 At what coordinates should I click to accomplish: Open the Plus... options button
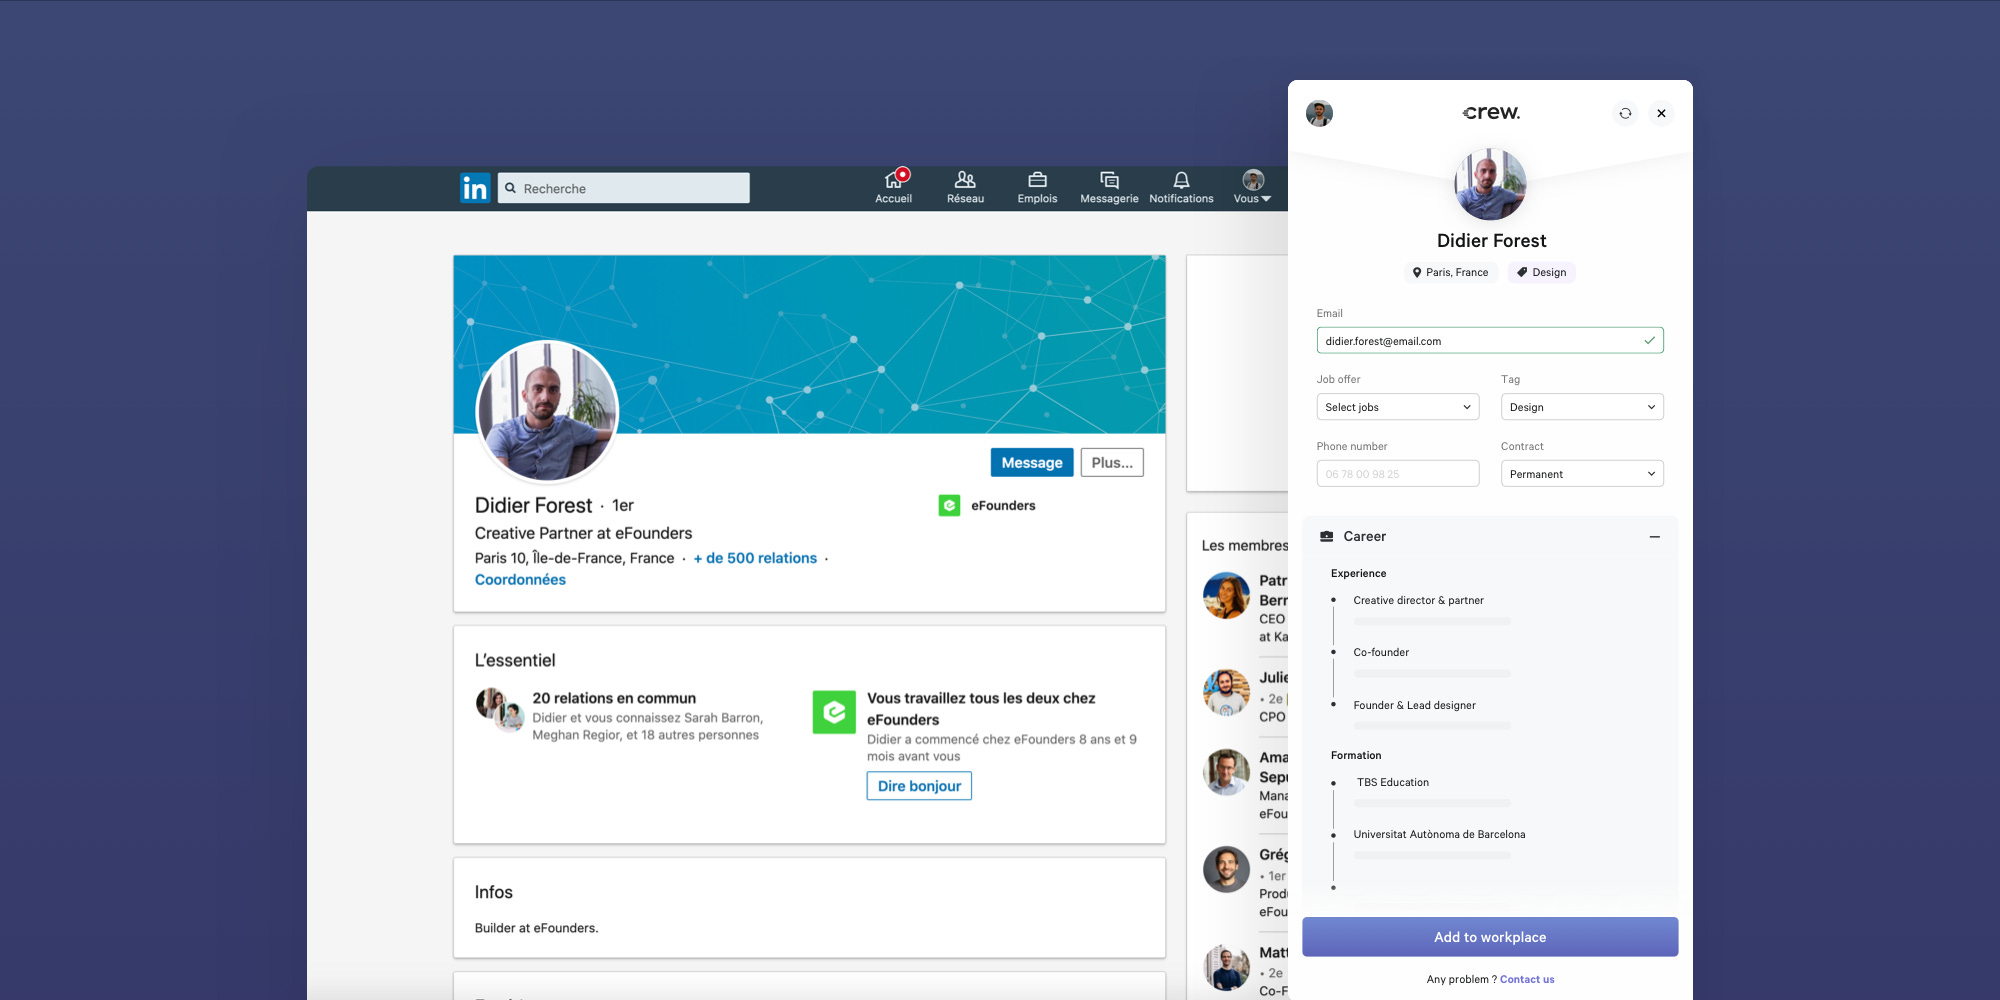click(1112, 462)
